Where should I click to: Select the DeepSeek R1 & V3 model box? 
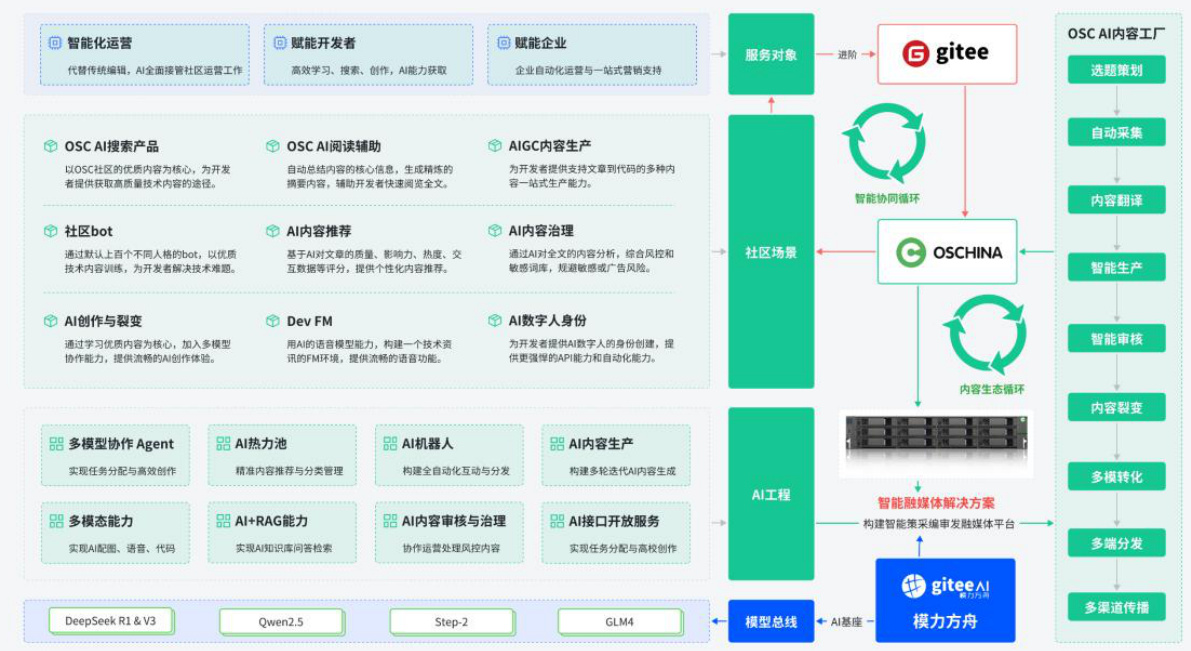pyautogui.click(x=110, y=621)
